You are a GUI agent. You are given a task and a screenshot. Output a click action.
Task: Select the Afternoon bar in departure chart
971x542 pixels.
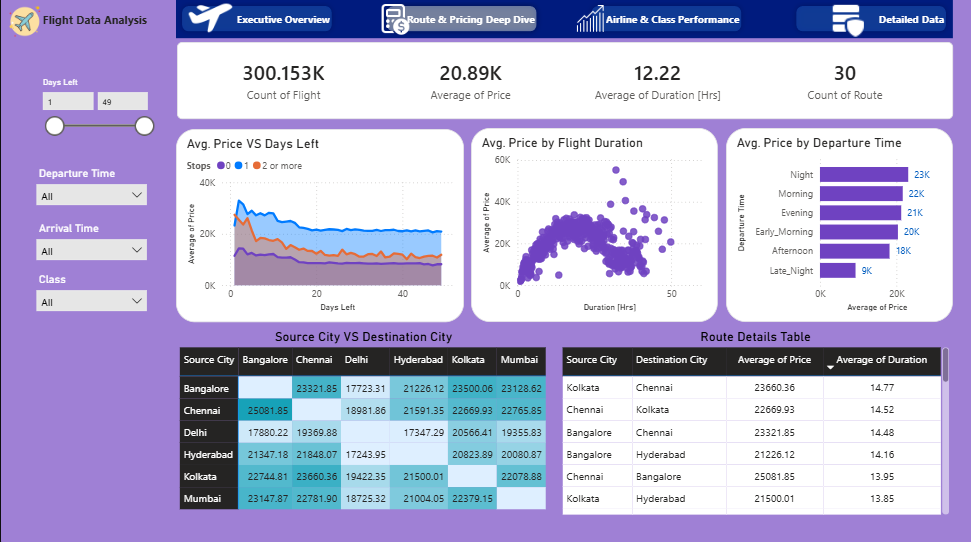click(x=855, y=251)
